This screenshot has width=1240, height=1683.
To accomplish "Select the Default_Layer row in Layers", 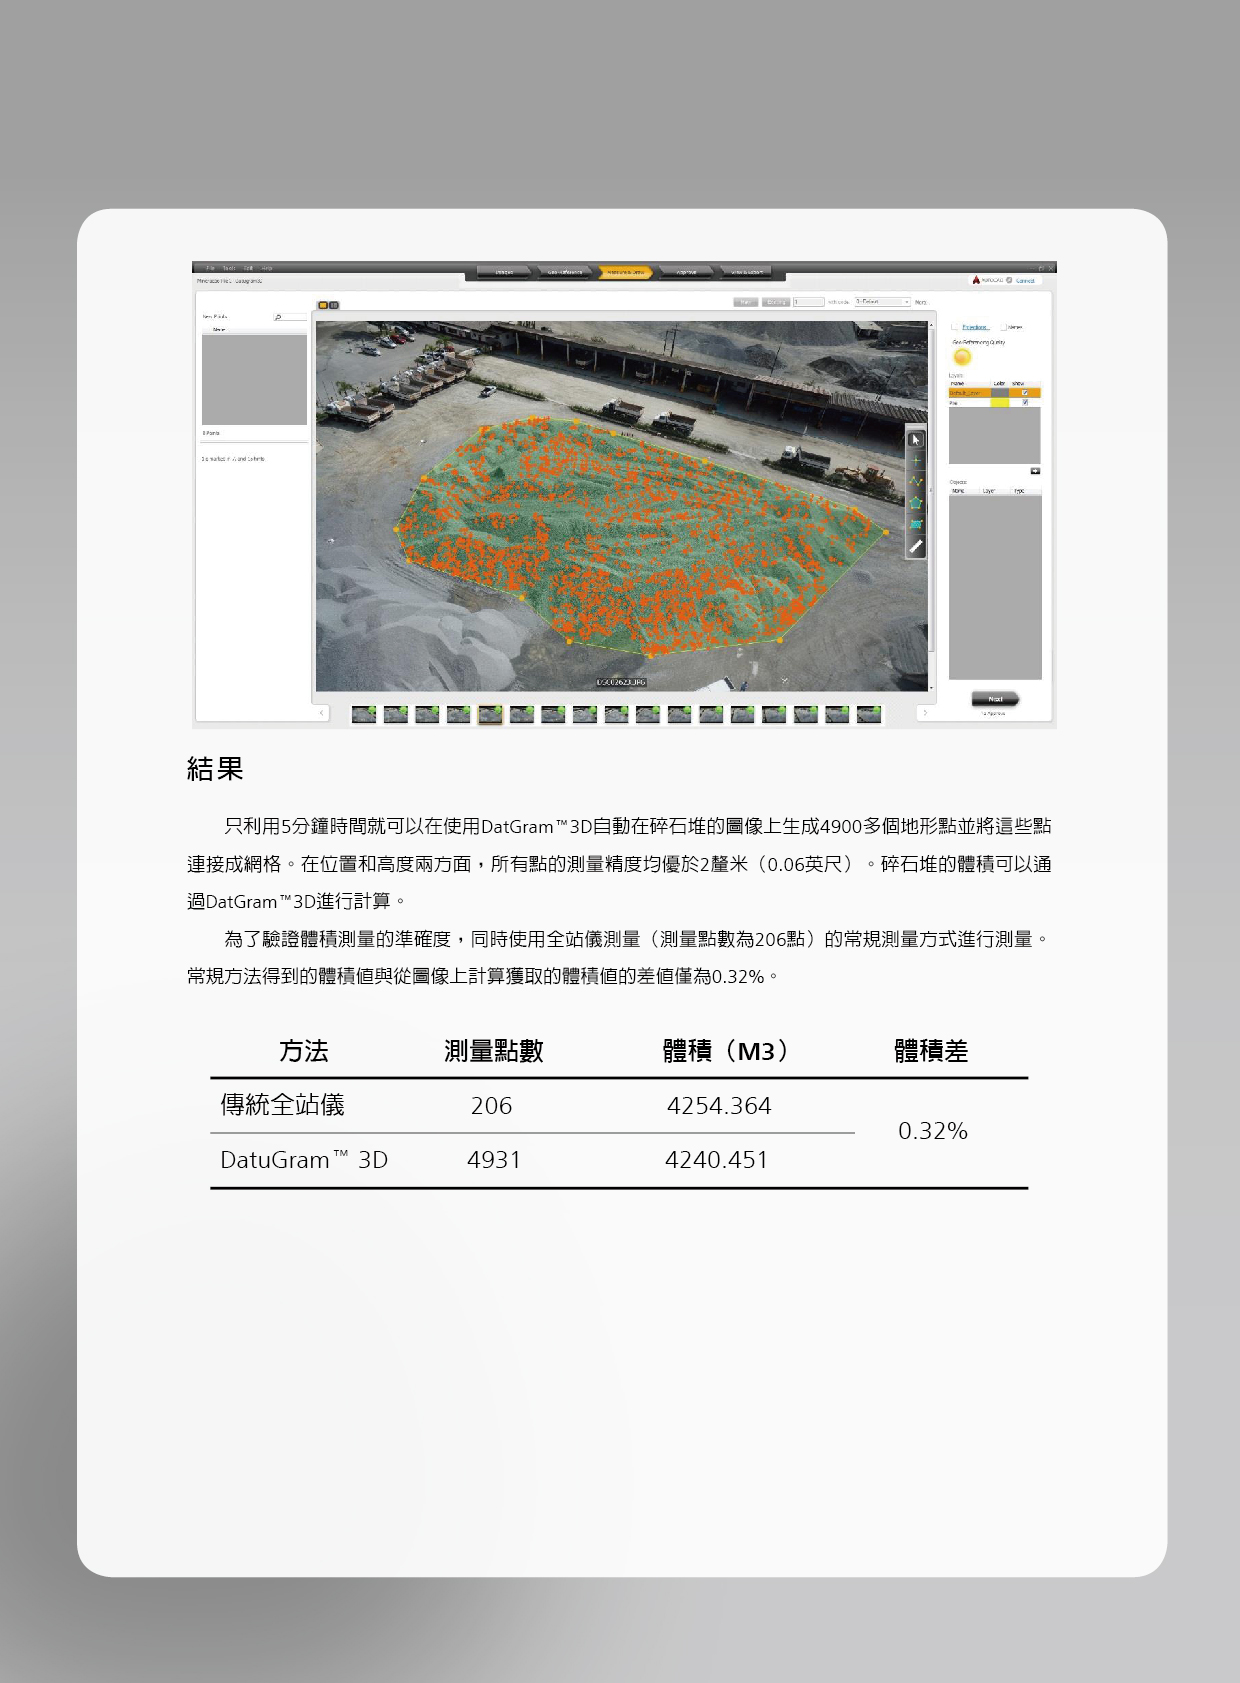I will click(x=995, y=393).
